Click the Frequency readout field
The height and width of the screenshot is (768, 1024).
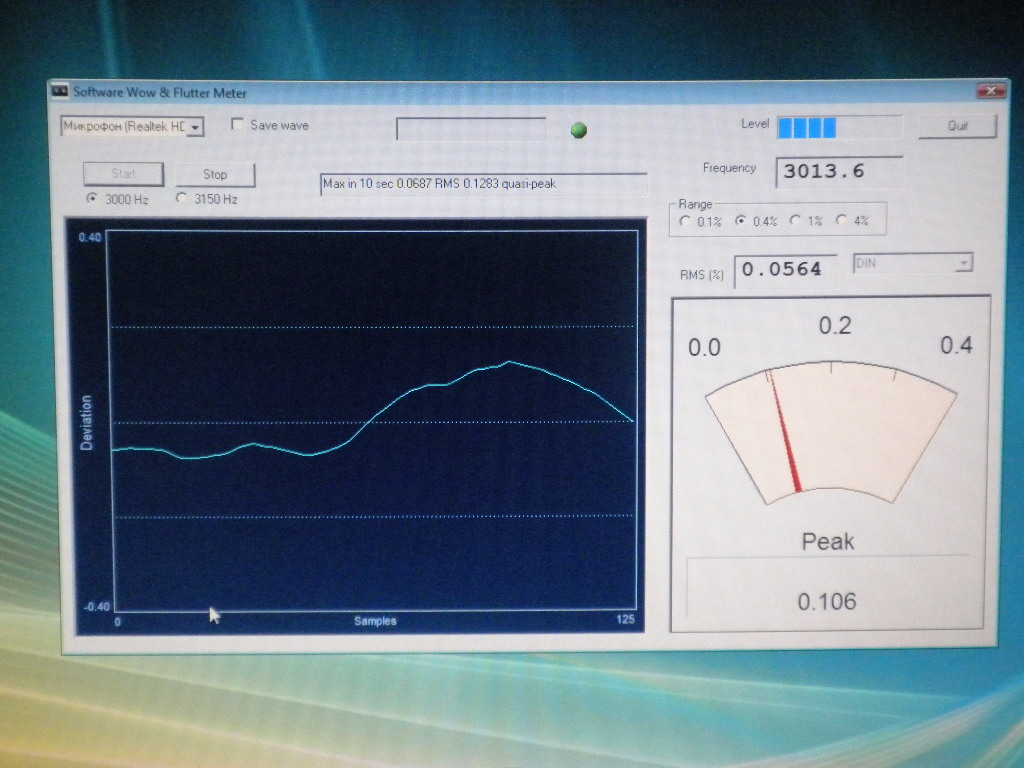point(839,171)
